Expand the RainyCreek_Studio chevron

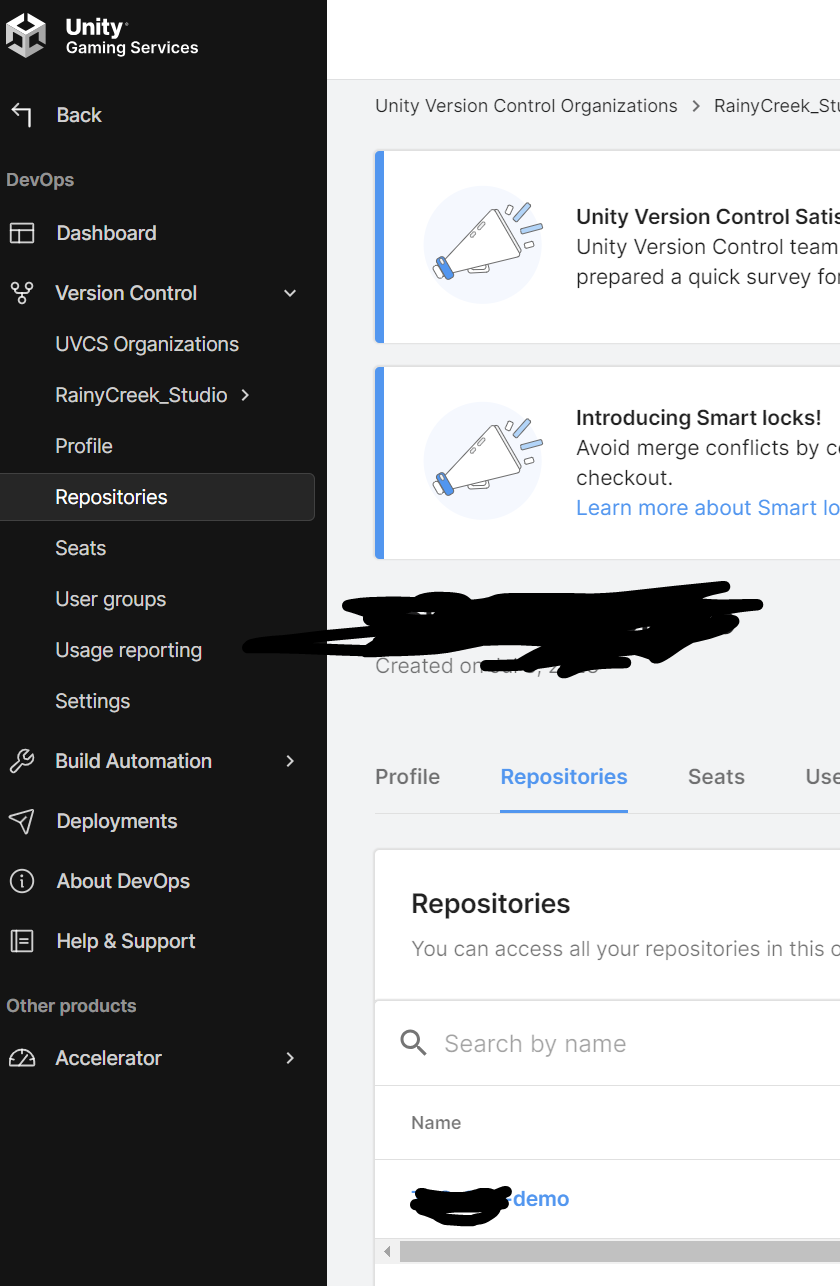[x=244, y=395]
